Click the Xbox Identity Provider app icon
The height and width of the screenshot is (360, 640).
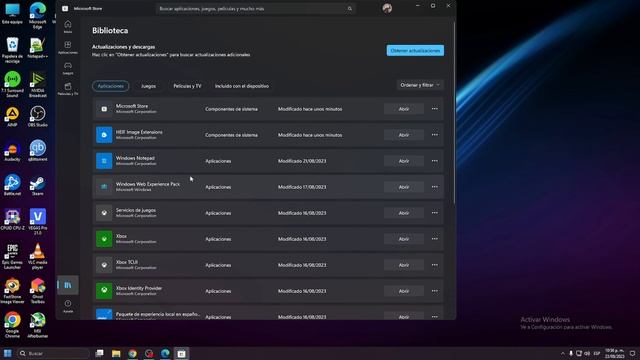click(x=104, y=291)
